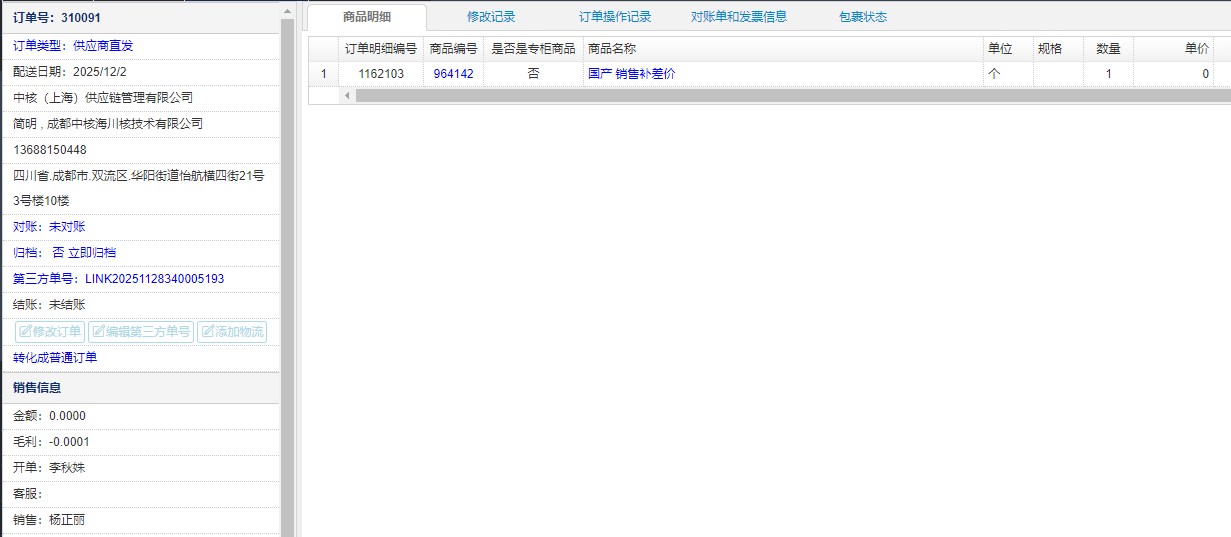Click the table's horizontal scroll-left arrow

(x=348, y=96)
